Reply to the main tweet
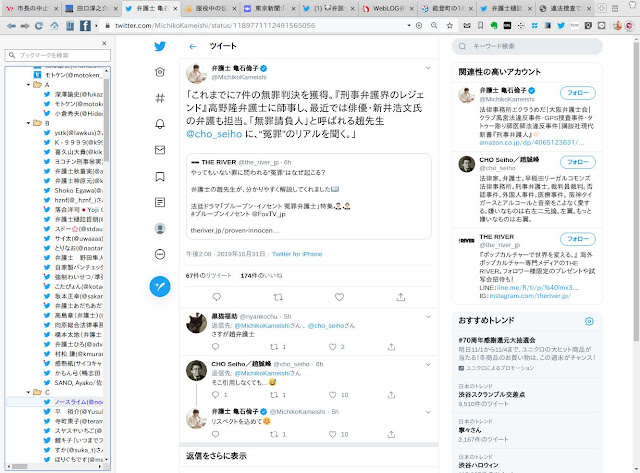The height and width of the screenshot is (473, 640). 217,297
